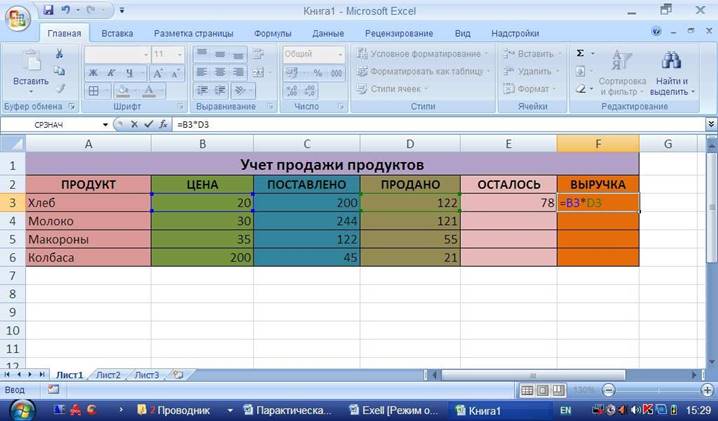Image resolution: width=718 pixels, height=421 pixels.
Task: Click Удалить in Ячейки group
Action: [x=531, y=71]
